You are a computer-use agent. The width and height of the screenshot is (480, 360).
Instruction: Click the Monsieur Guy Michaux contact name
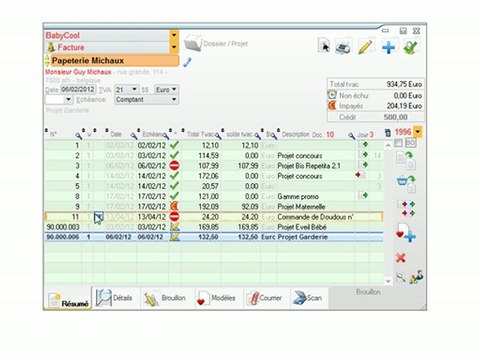click(x=78, y=72)
